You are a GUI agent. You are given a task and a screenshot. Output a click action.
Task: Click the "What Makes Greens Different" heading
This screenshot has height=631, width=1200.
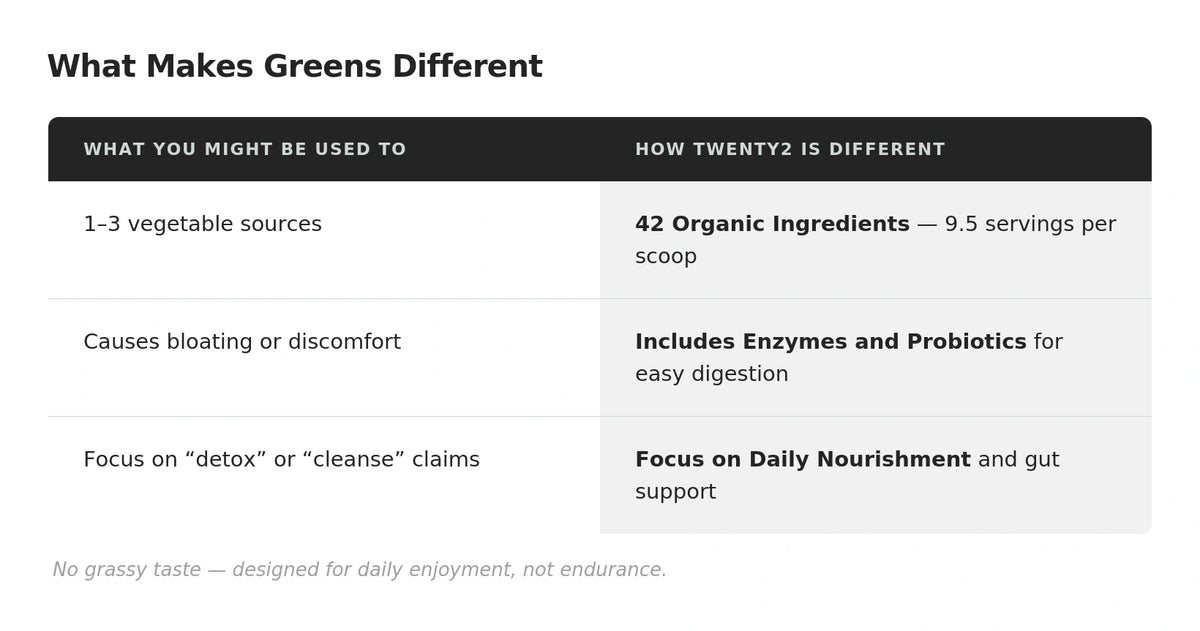point(294,67)
